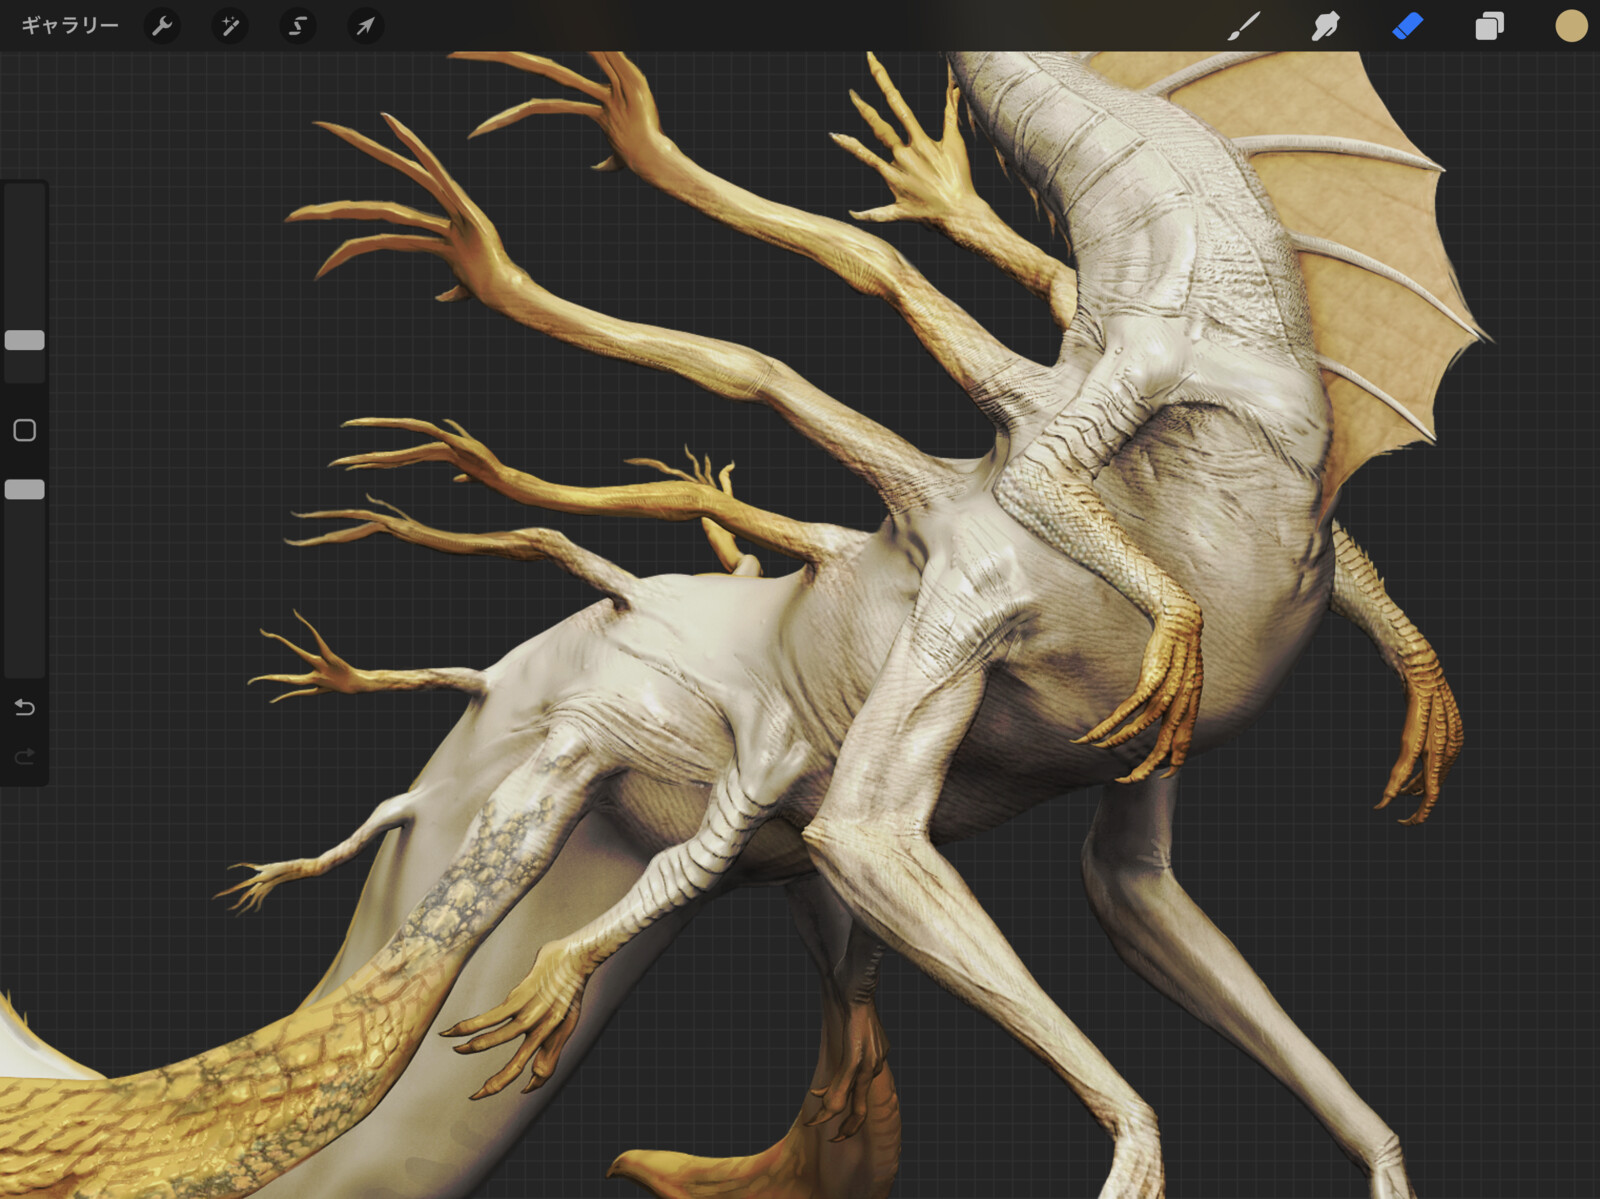Open the ギャラリー gallery view

70,26
